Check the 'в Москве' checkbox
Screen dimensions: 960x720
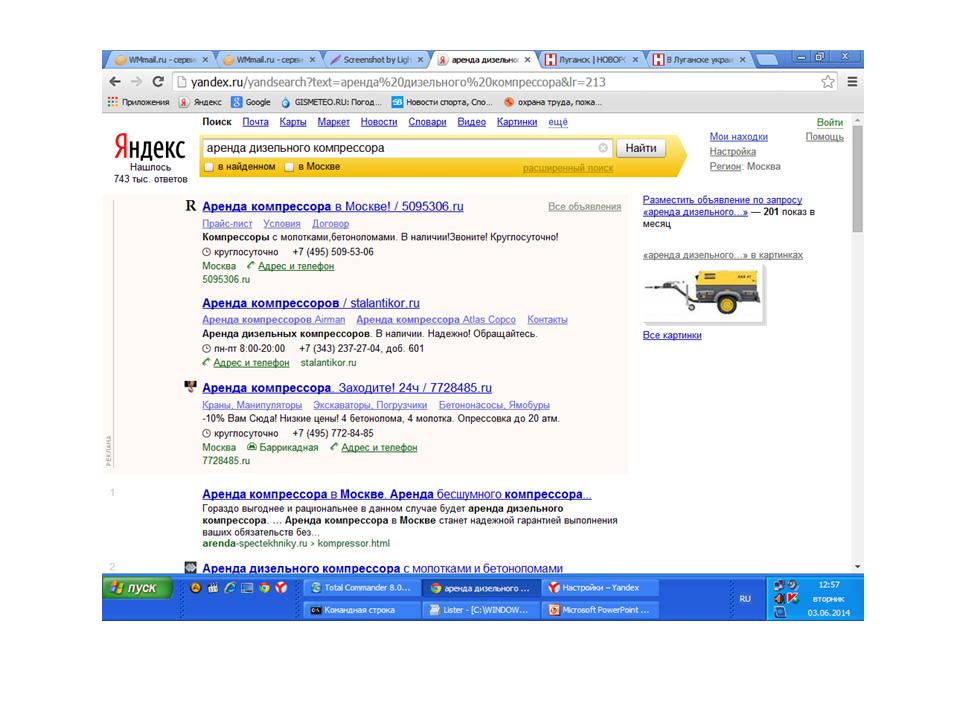click(x=289, y=167)
